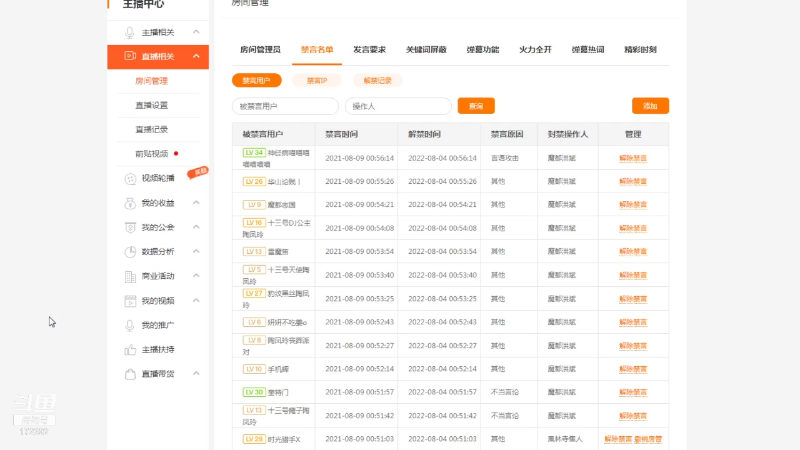Select the 禁言IP pill filter
Viewport: 800px width, 450px height.
click(x=317, y=81)
